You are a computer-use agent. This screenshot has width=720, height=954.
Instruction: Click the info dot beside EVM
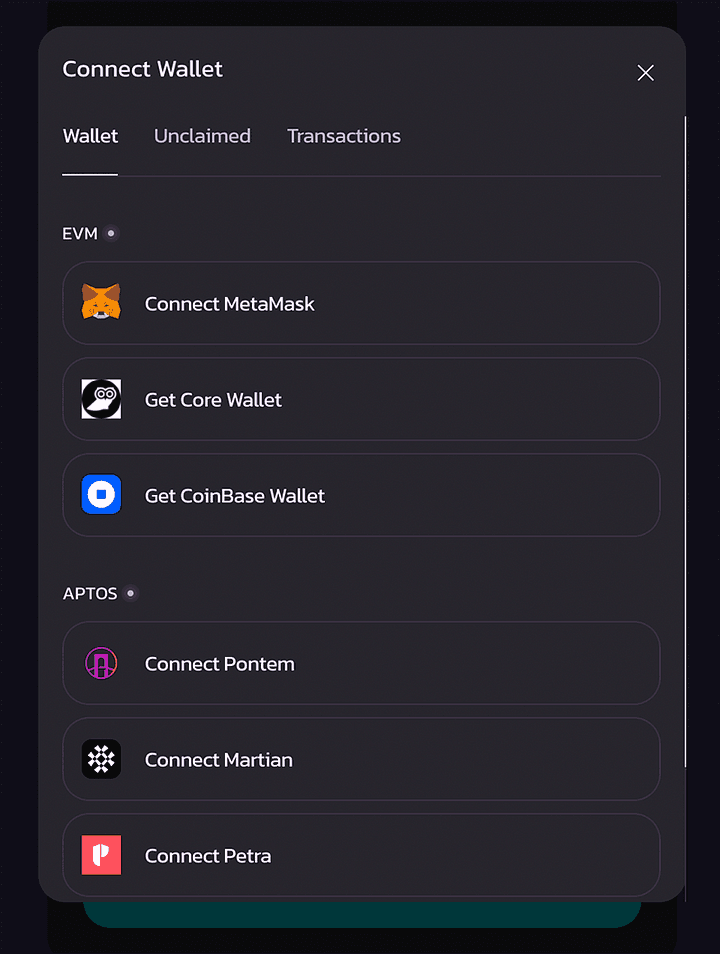click(x=111, y=233)
